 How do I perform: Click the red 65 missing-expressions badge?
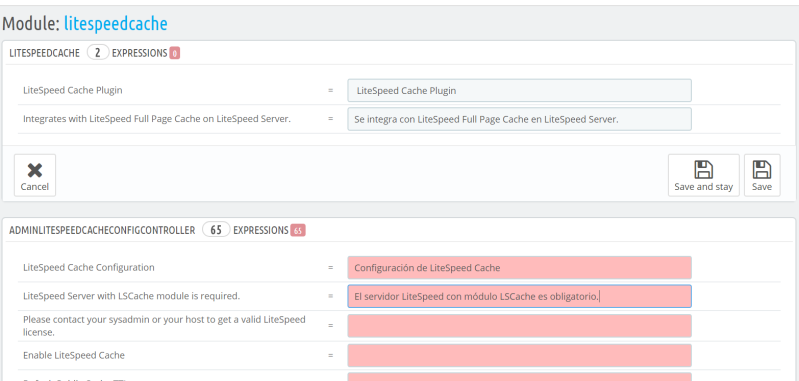pos(298,230)
